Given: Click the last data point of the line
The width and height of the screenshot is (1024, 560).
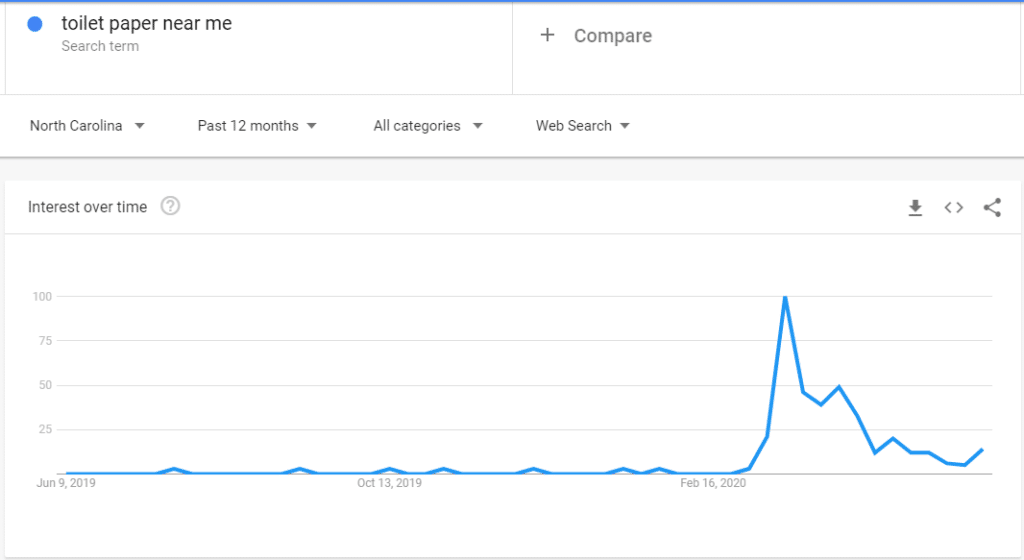Looking at the screenshot, I should point(982,450).
